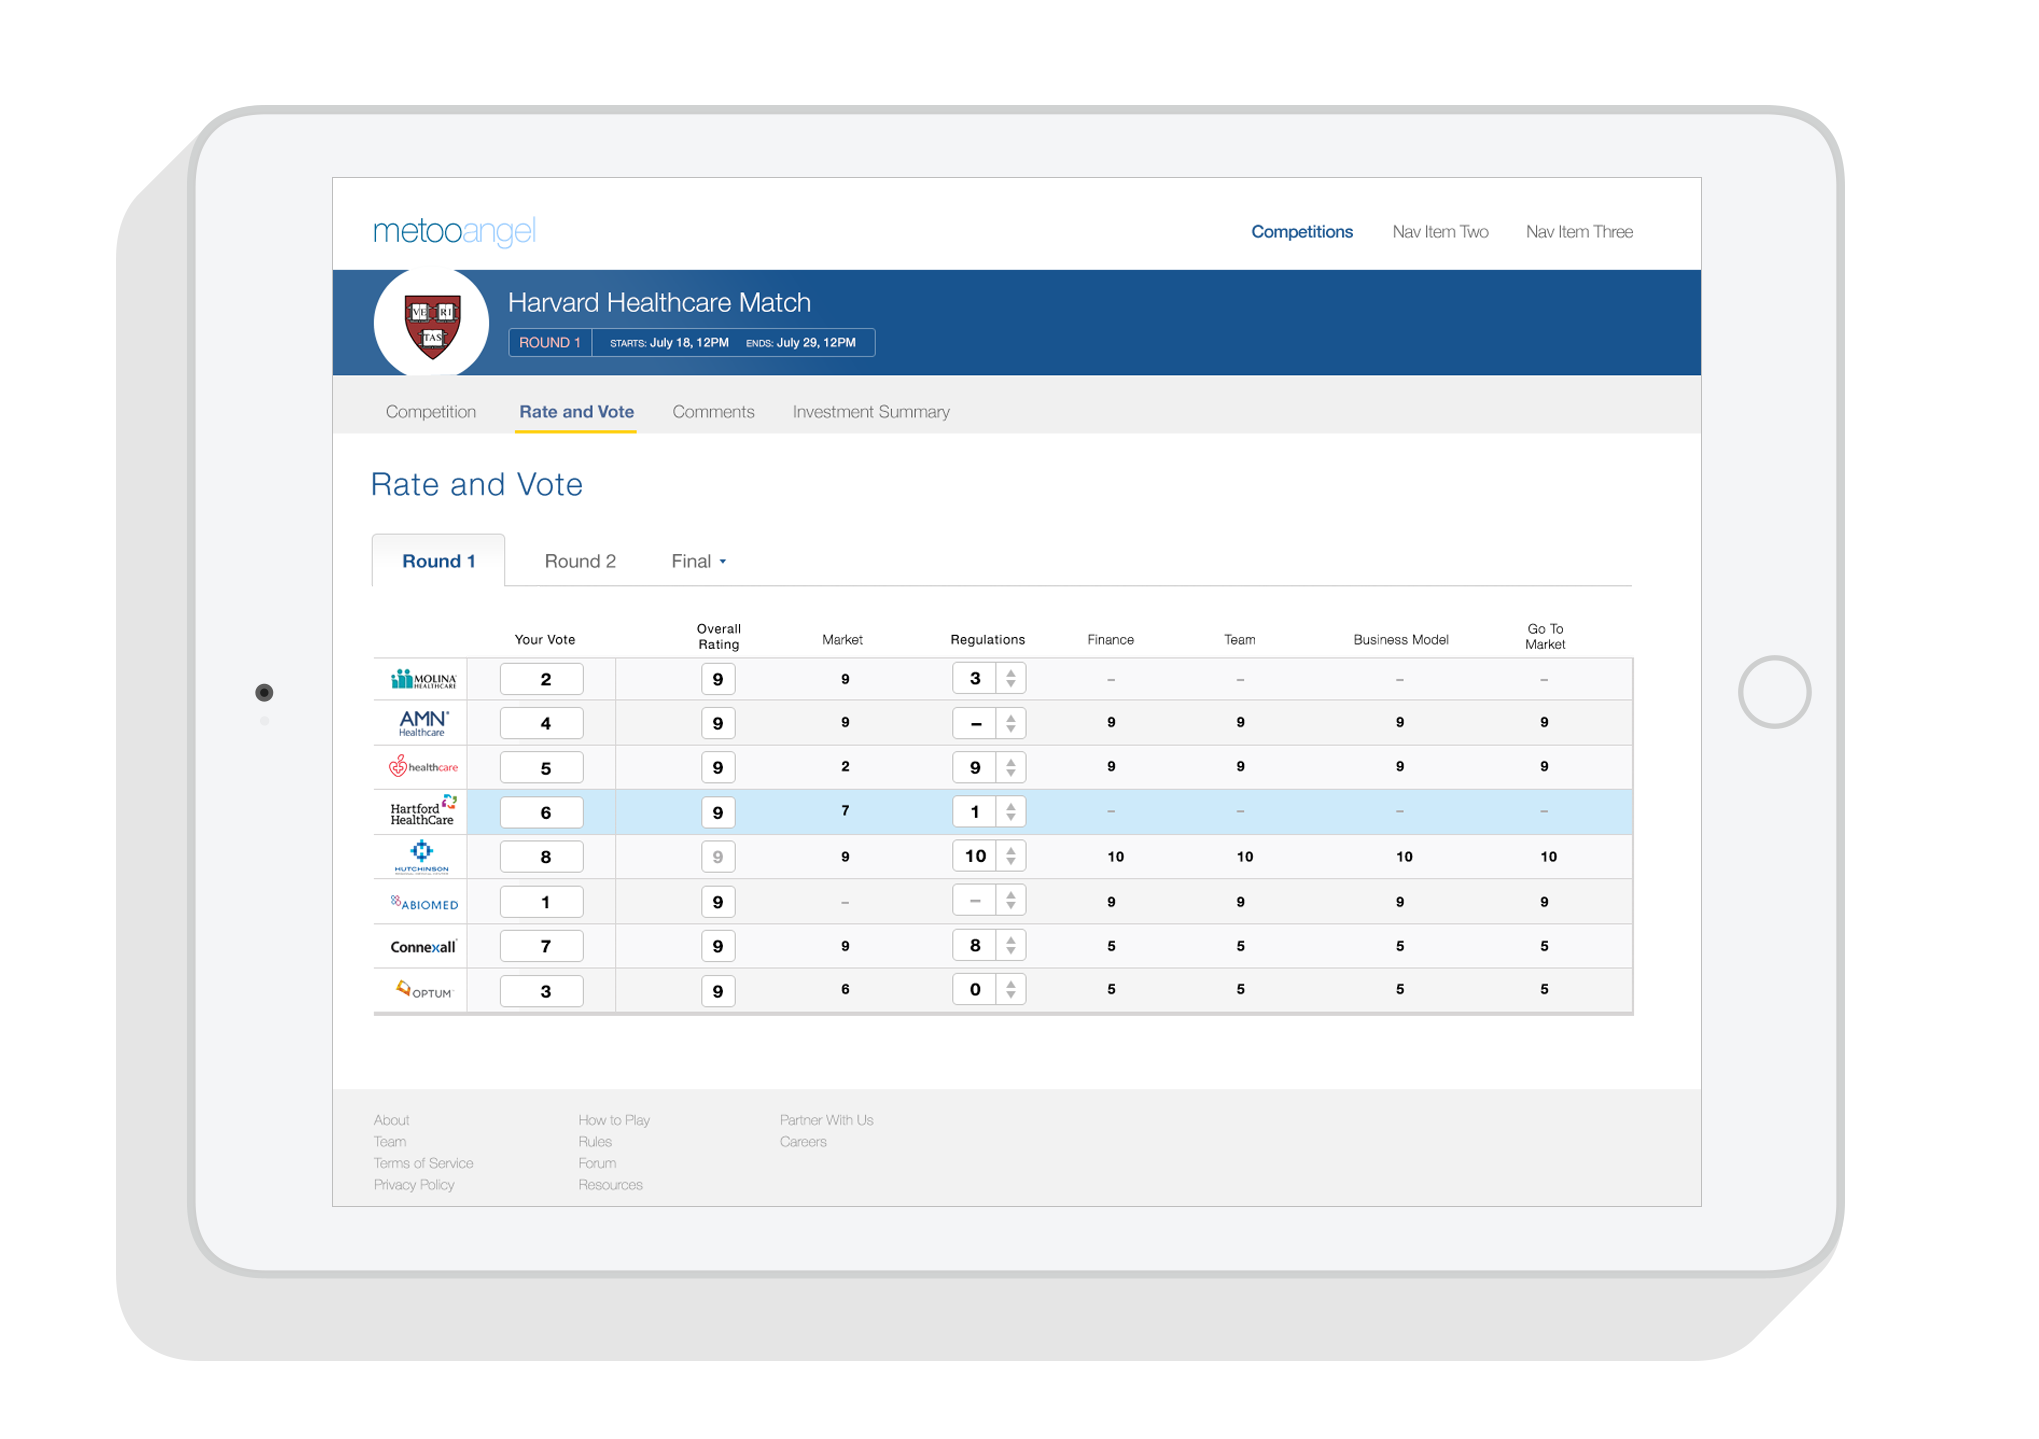The height and width of the screenshot is (1439, 2039).
Task: Click the Regulations column header
Action: 987,640
